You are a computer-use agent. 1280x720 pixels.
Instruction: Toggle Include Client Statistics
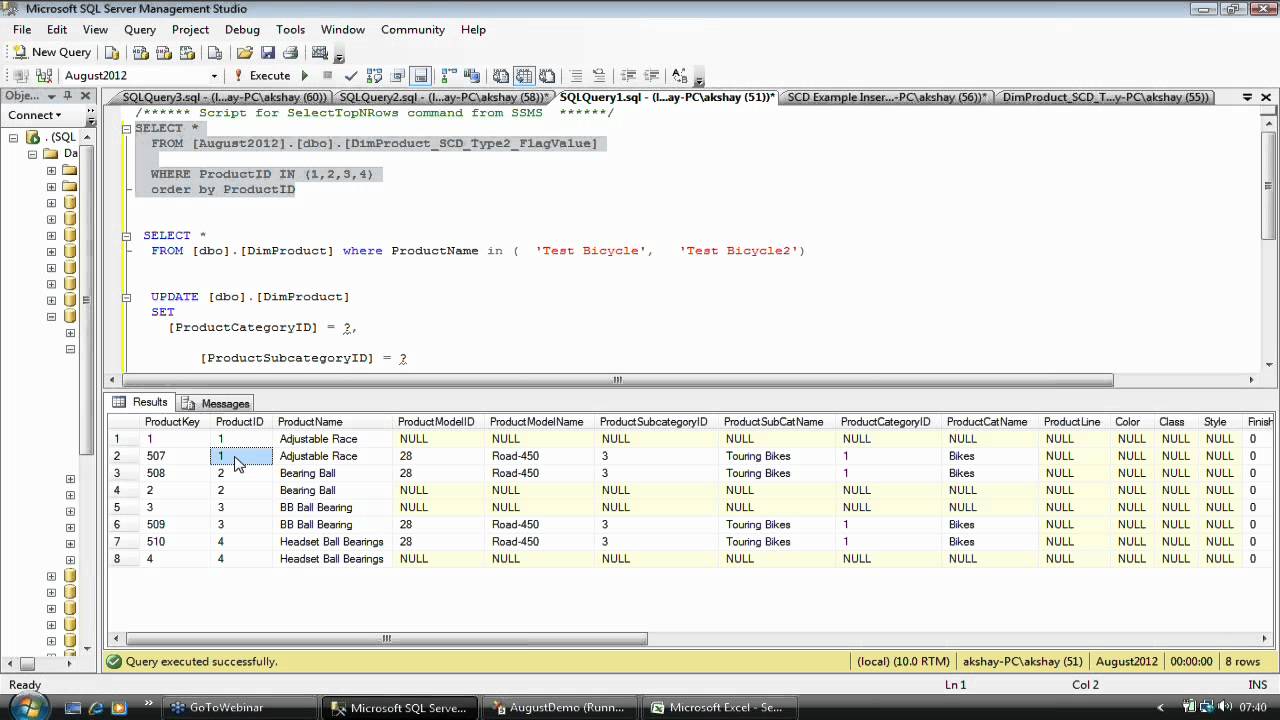pos(471,75)
